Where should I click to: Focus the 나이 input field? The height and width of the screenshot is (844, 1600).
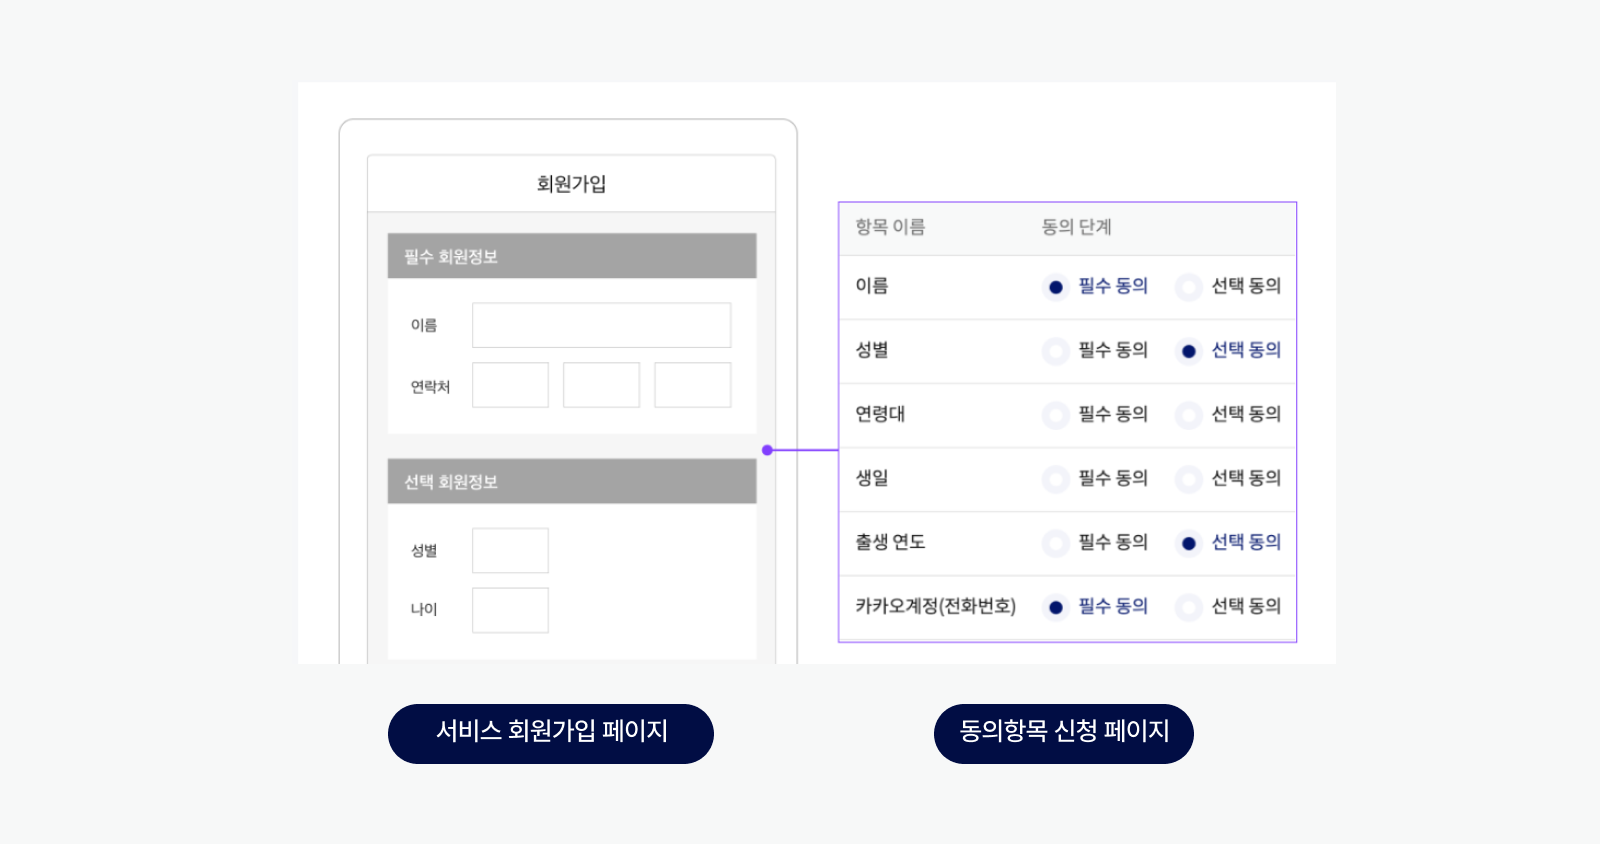point(510,610)
